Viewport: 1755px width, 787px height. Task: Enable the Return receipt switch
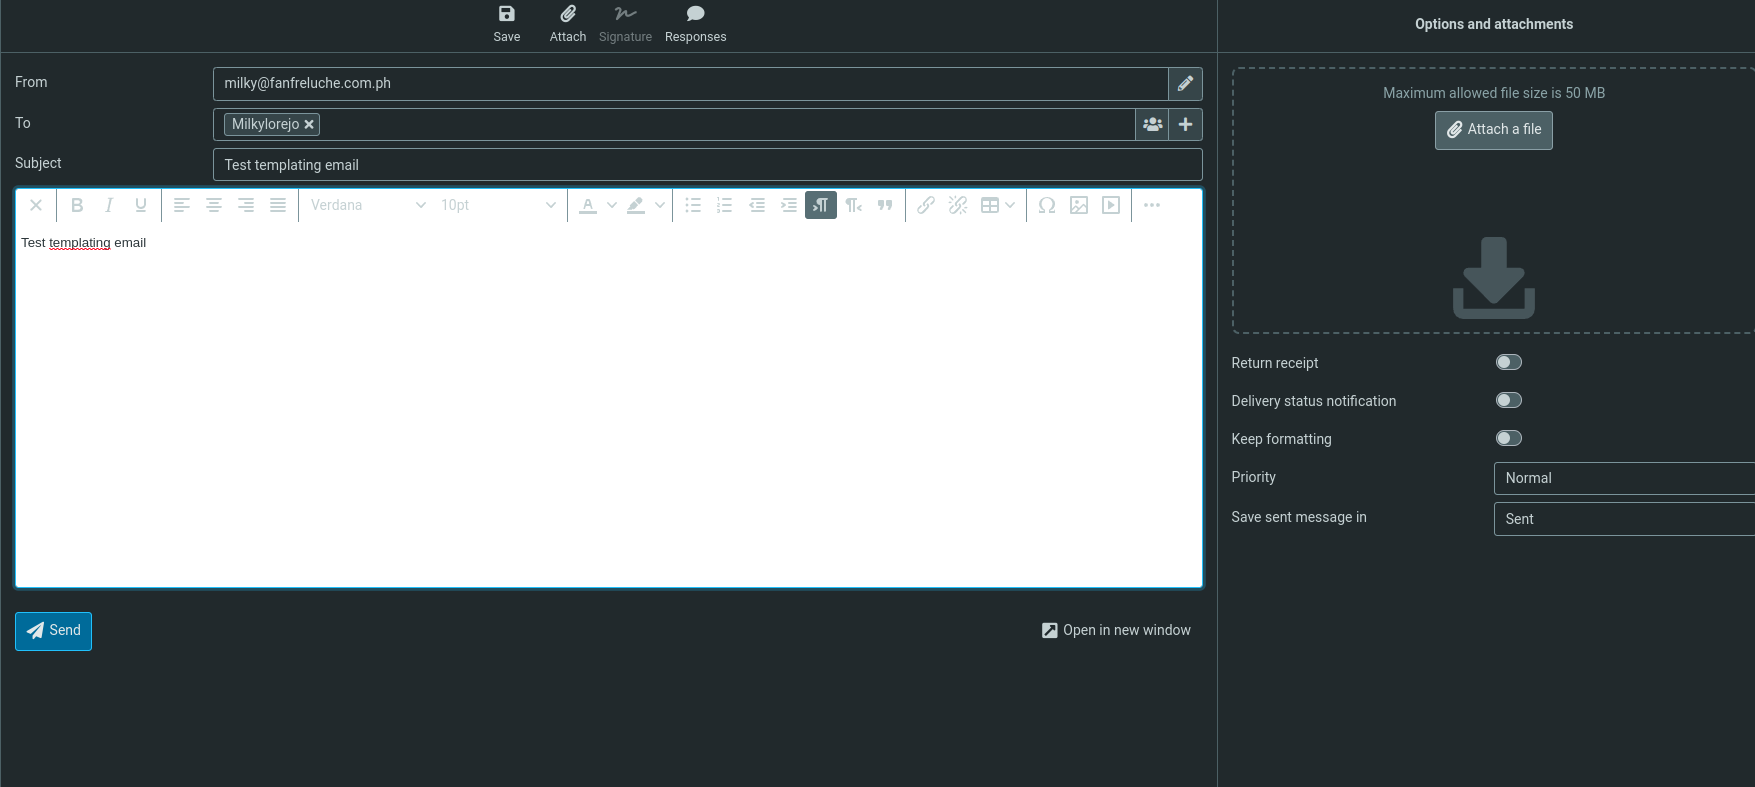(x=1508, y=362)
